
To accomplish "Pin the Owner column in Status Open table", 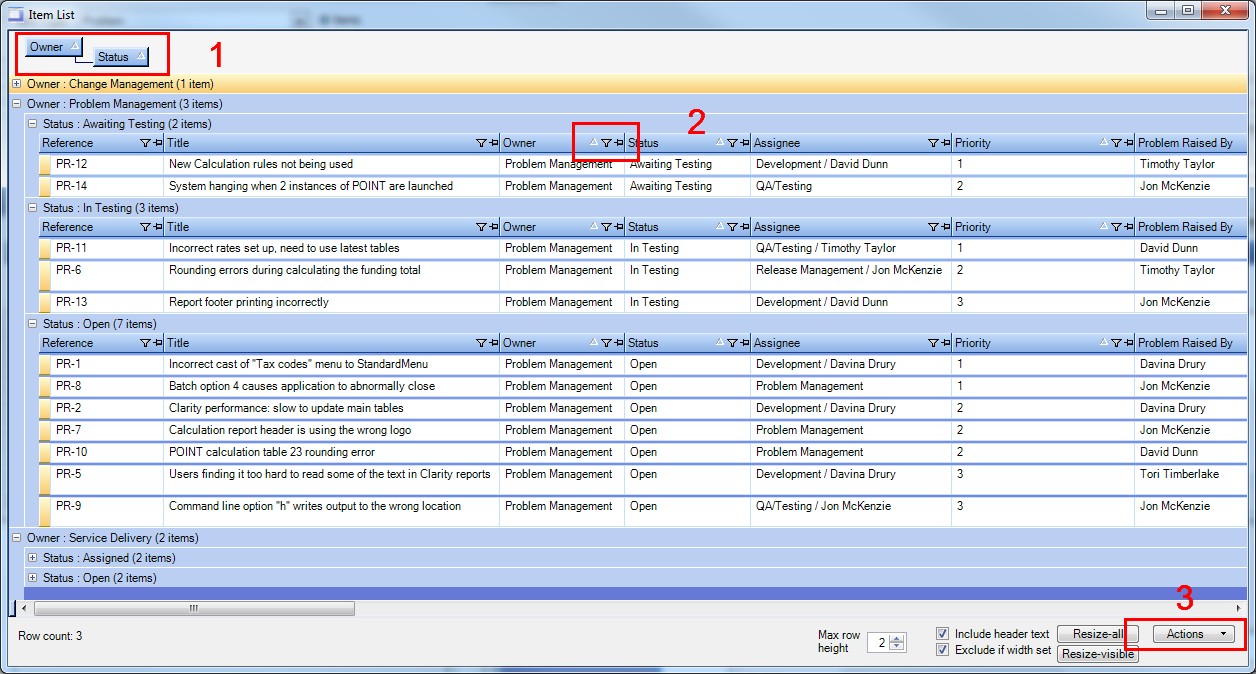I will pyautogui.click(x=618, y=344).
